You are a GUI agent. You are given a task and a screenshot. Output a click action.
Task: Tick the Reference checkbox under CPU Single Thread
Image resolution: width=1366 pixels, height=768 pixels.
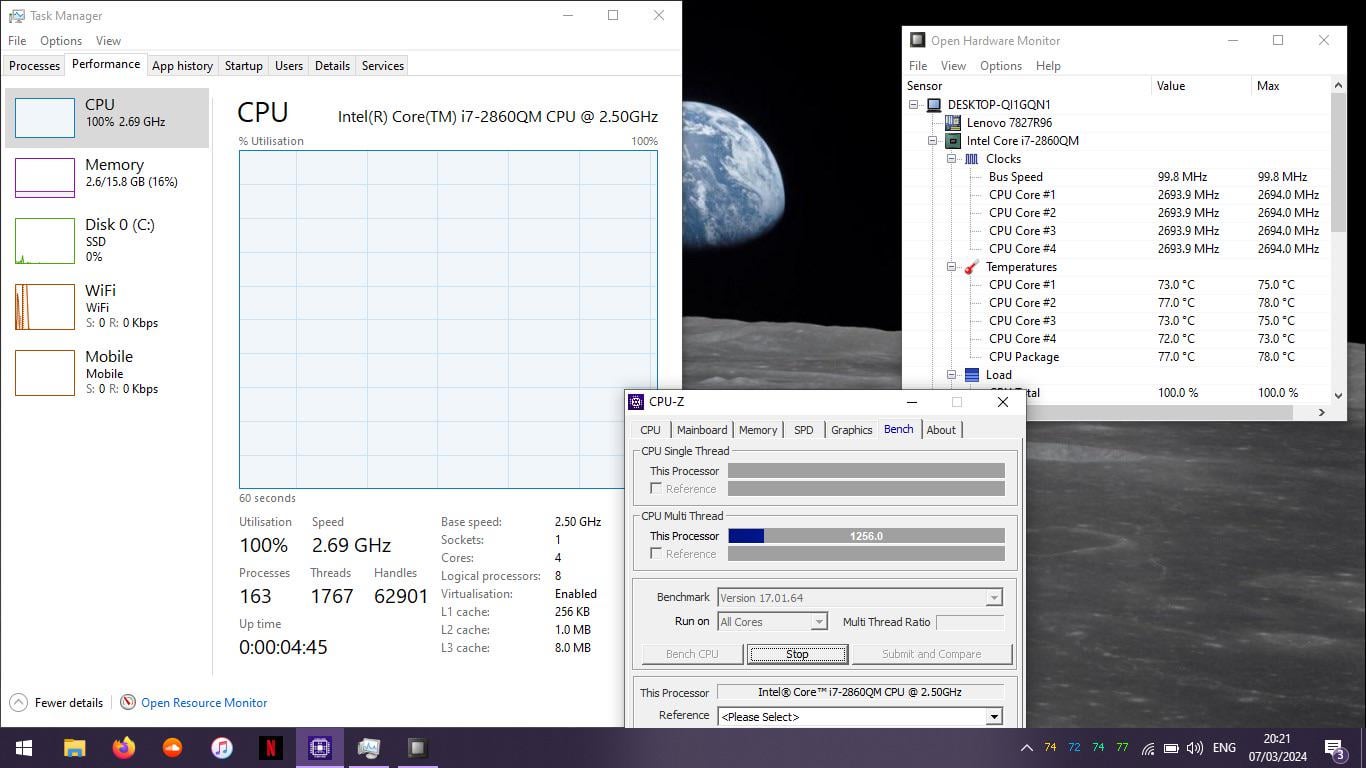click(x=656, y=489)
